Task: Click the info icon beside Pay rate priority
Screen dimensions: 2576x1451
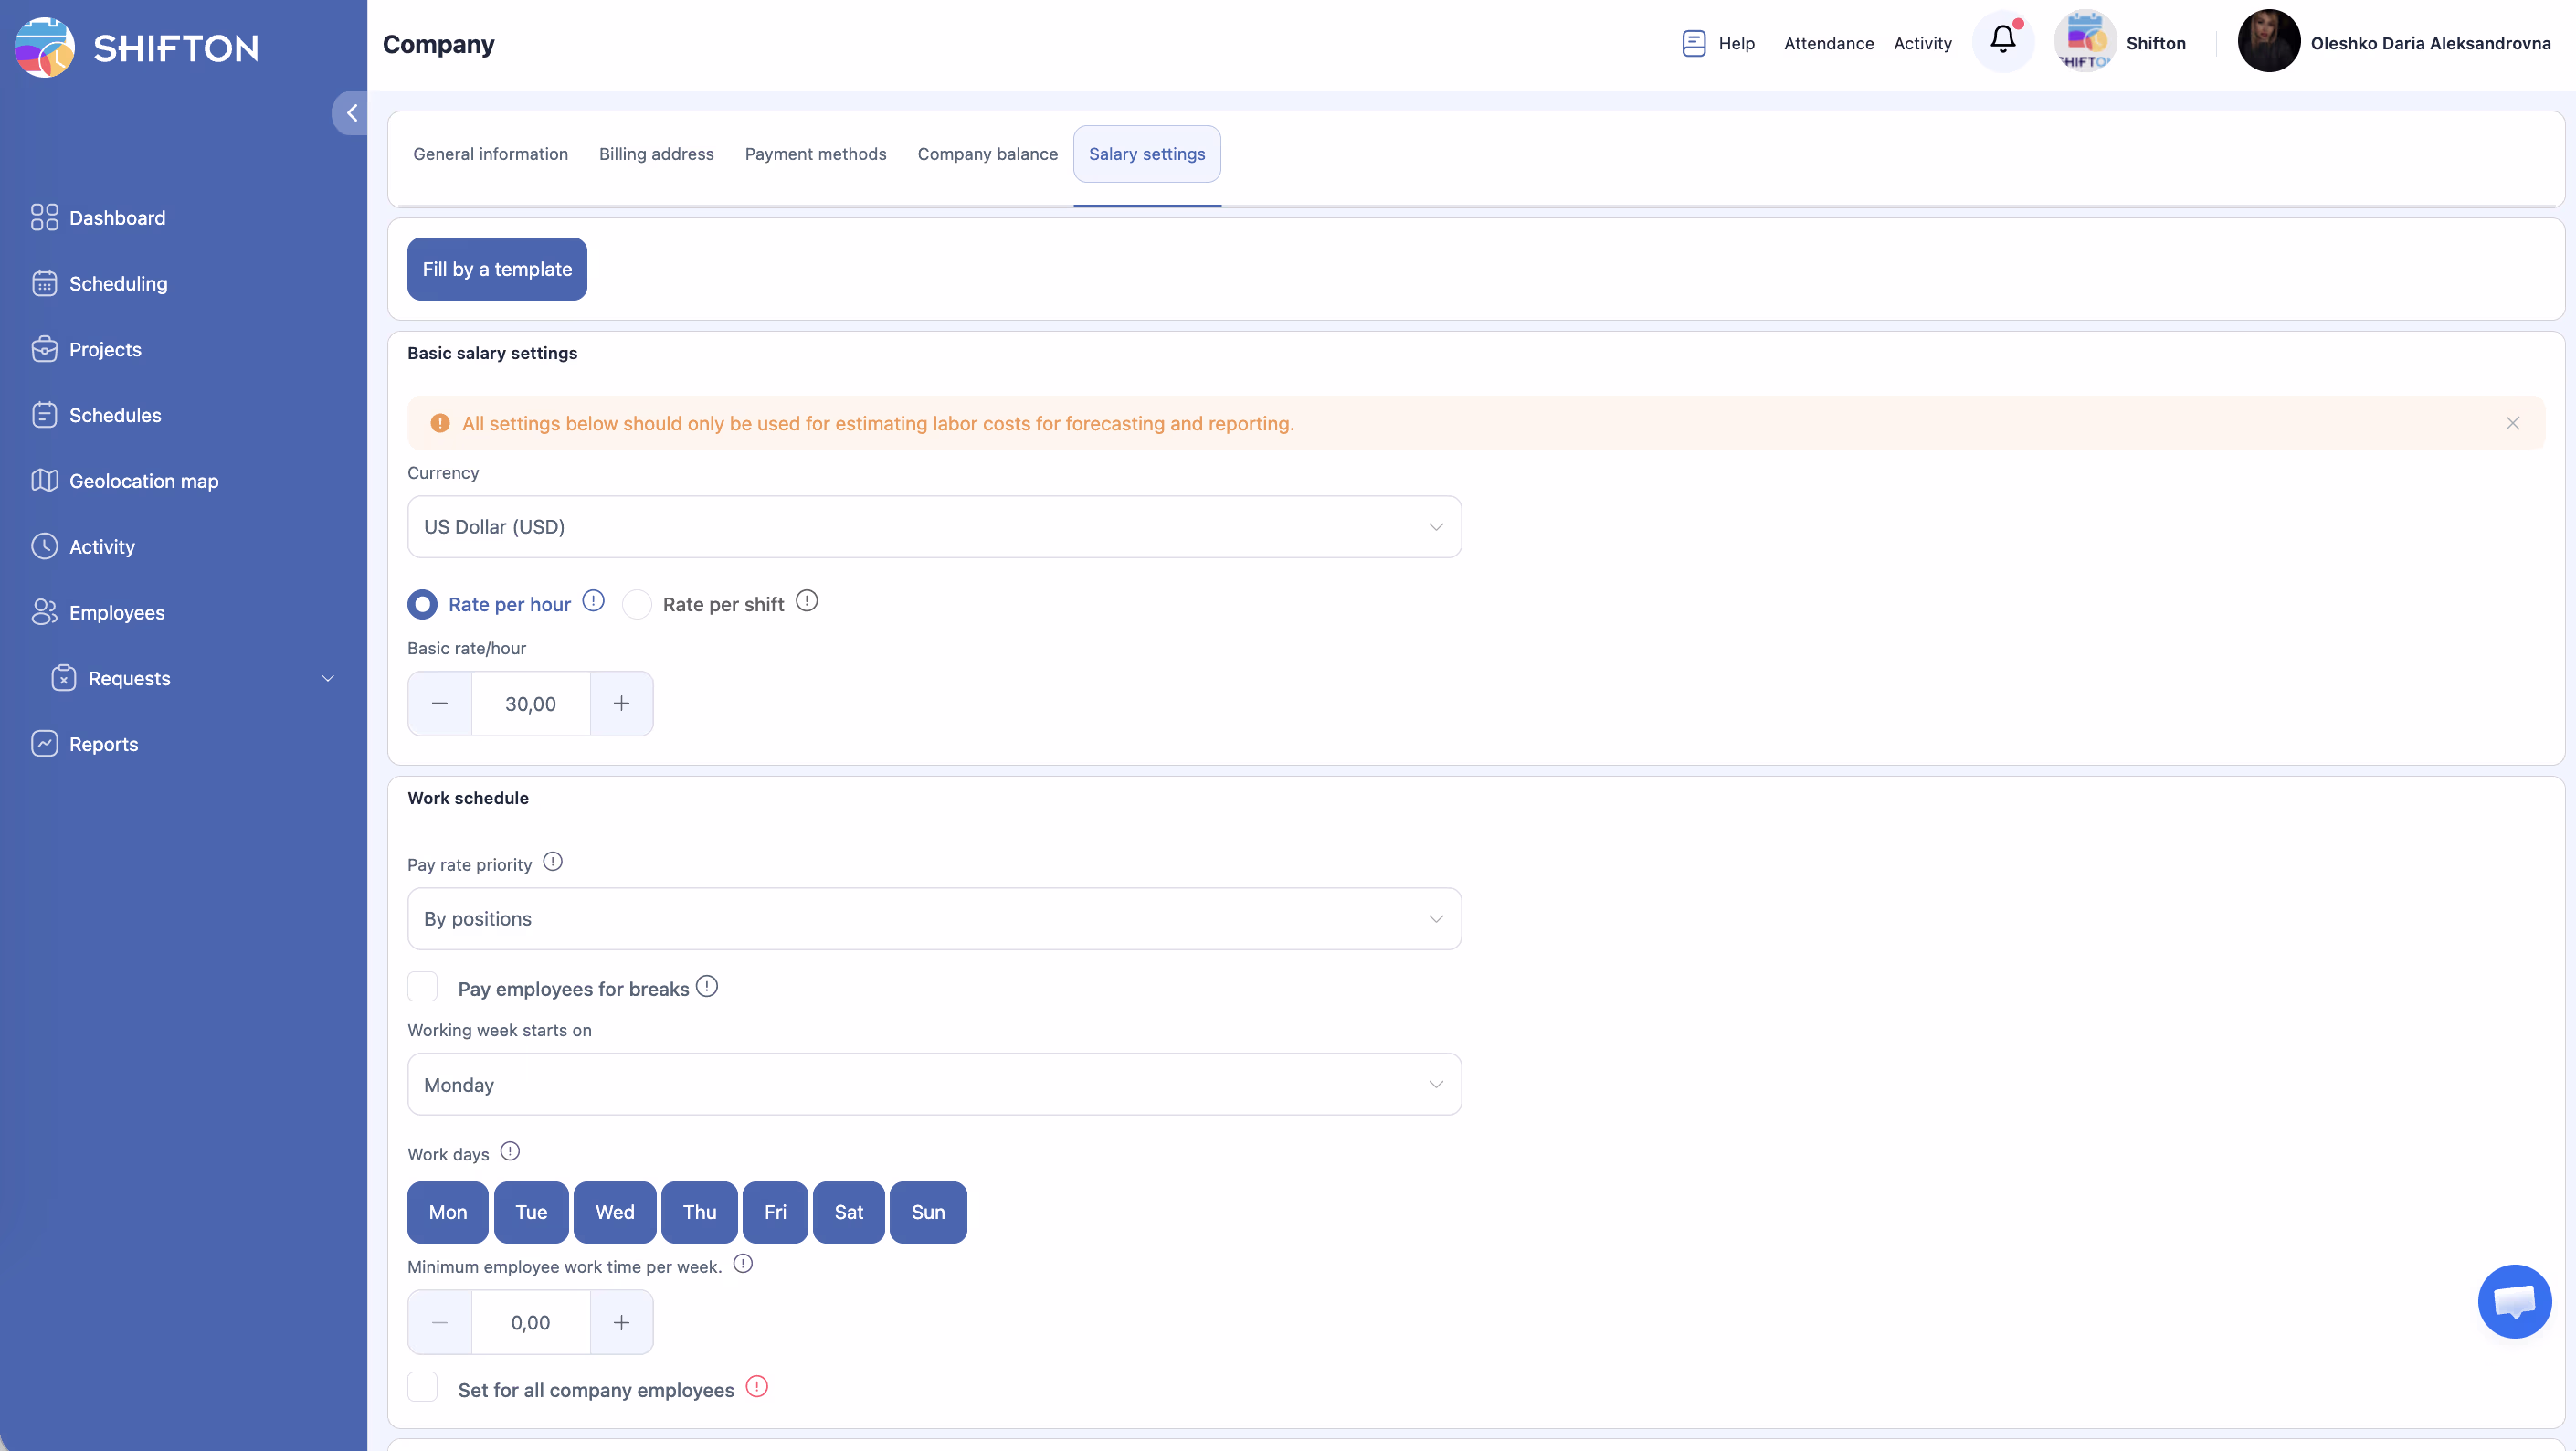Action: [553, 862]
